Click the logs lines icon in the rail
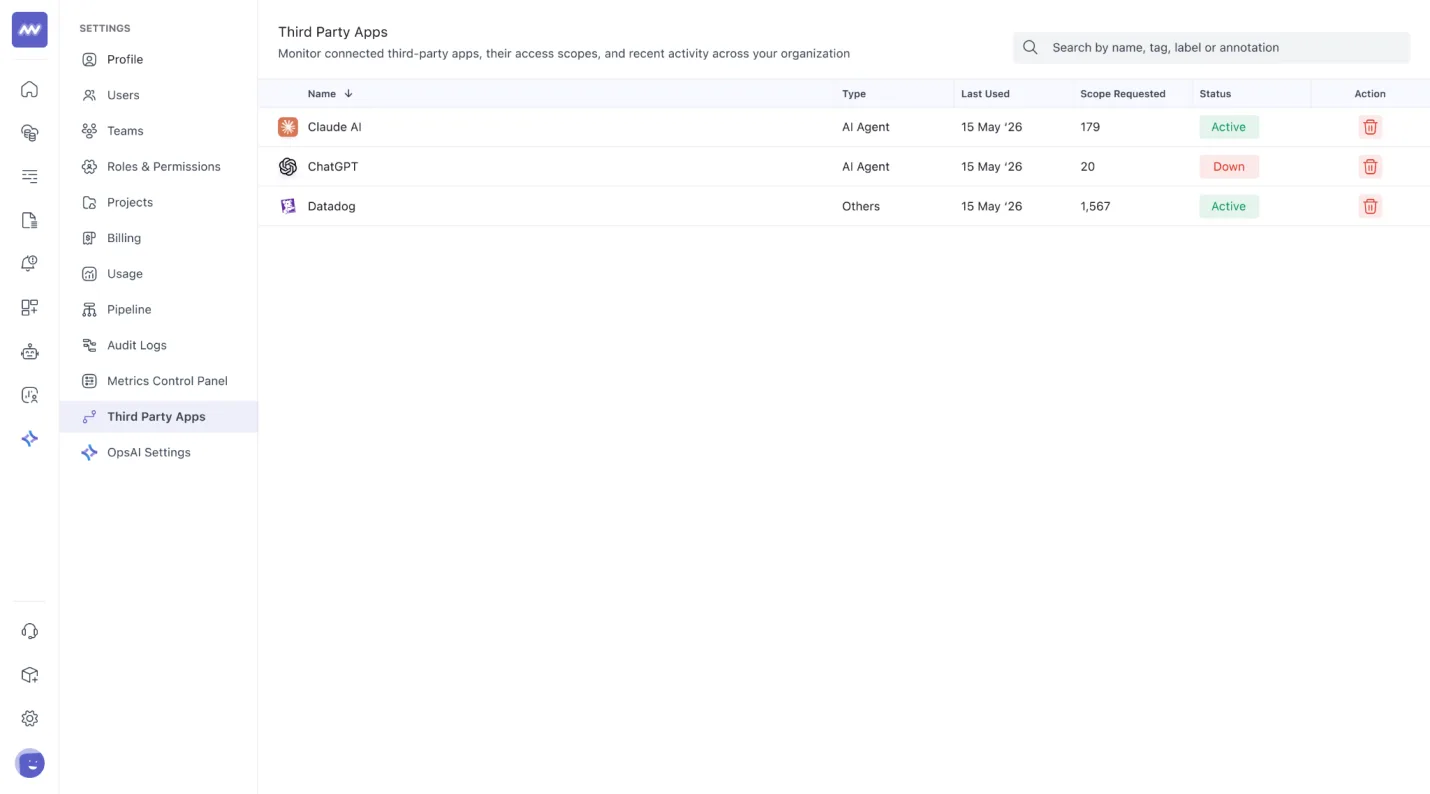This screenshot has width=1430, height=794. pos(29,177)
